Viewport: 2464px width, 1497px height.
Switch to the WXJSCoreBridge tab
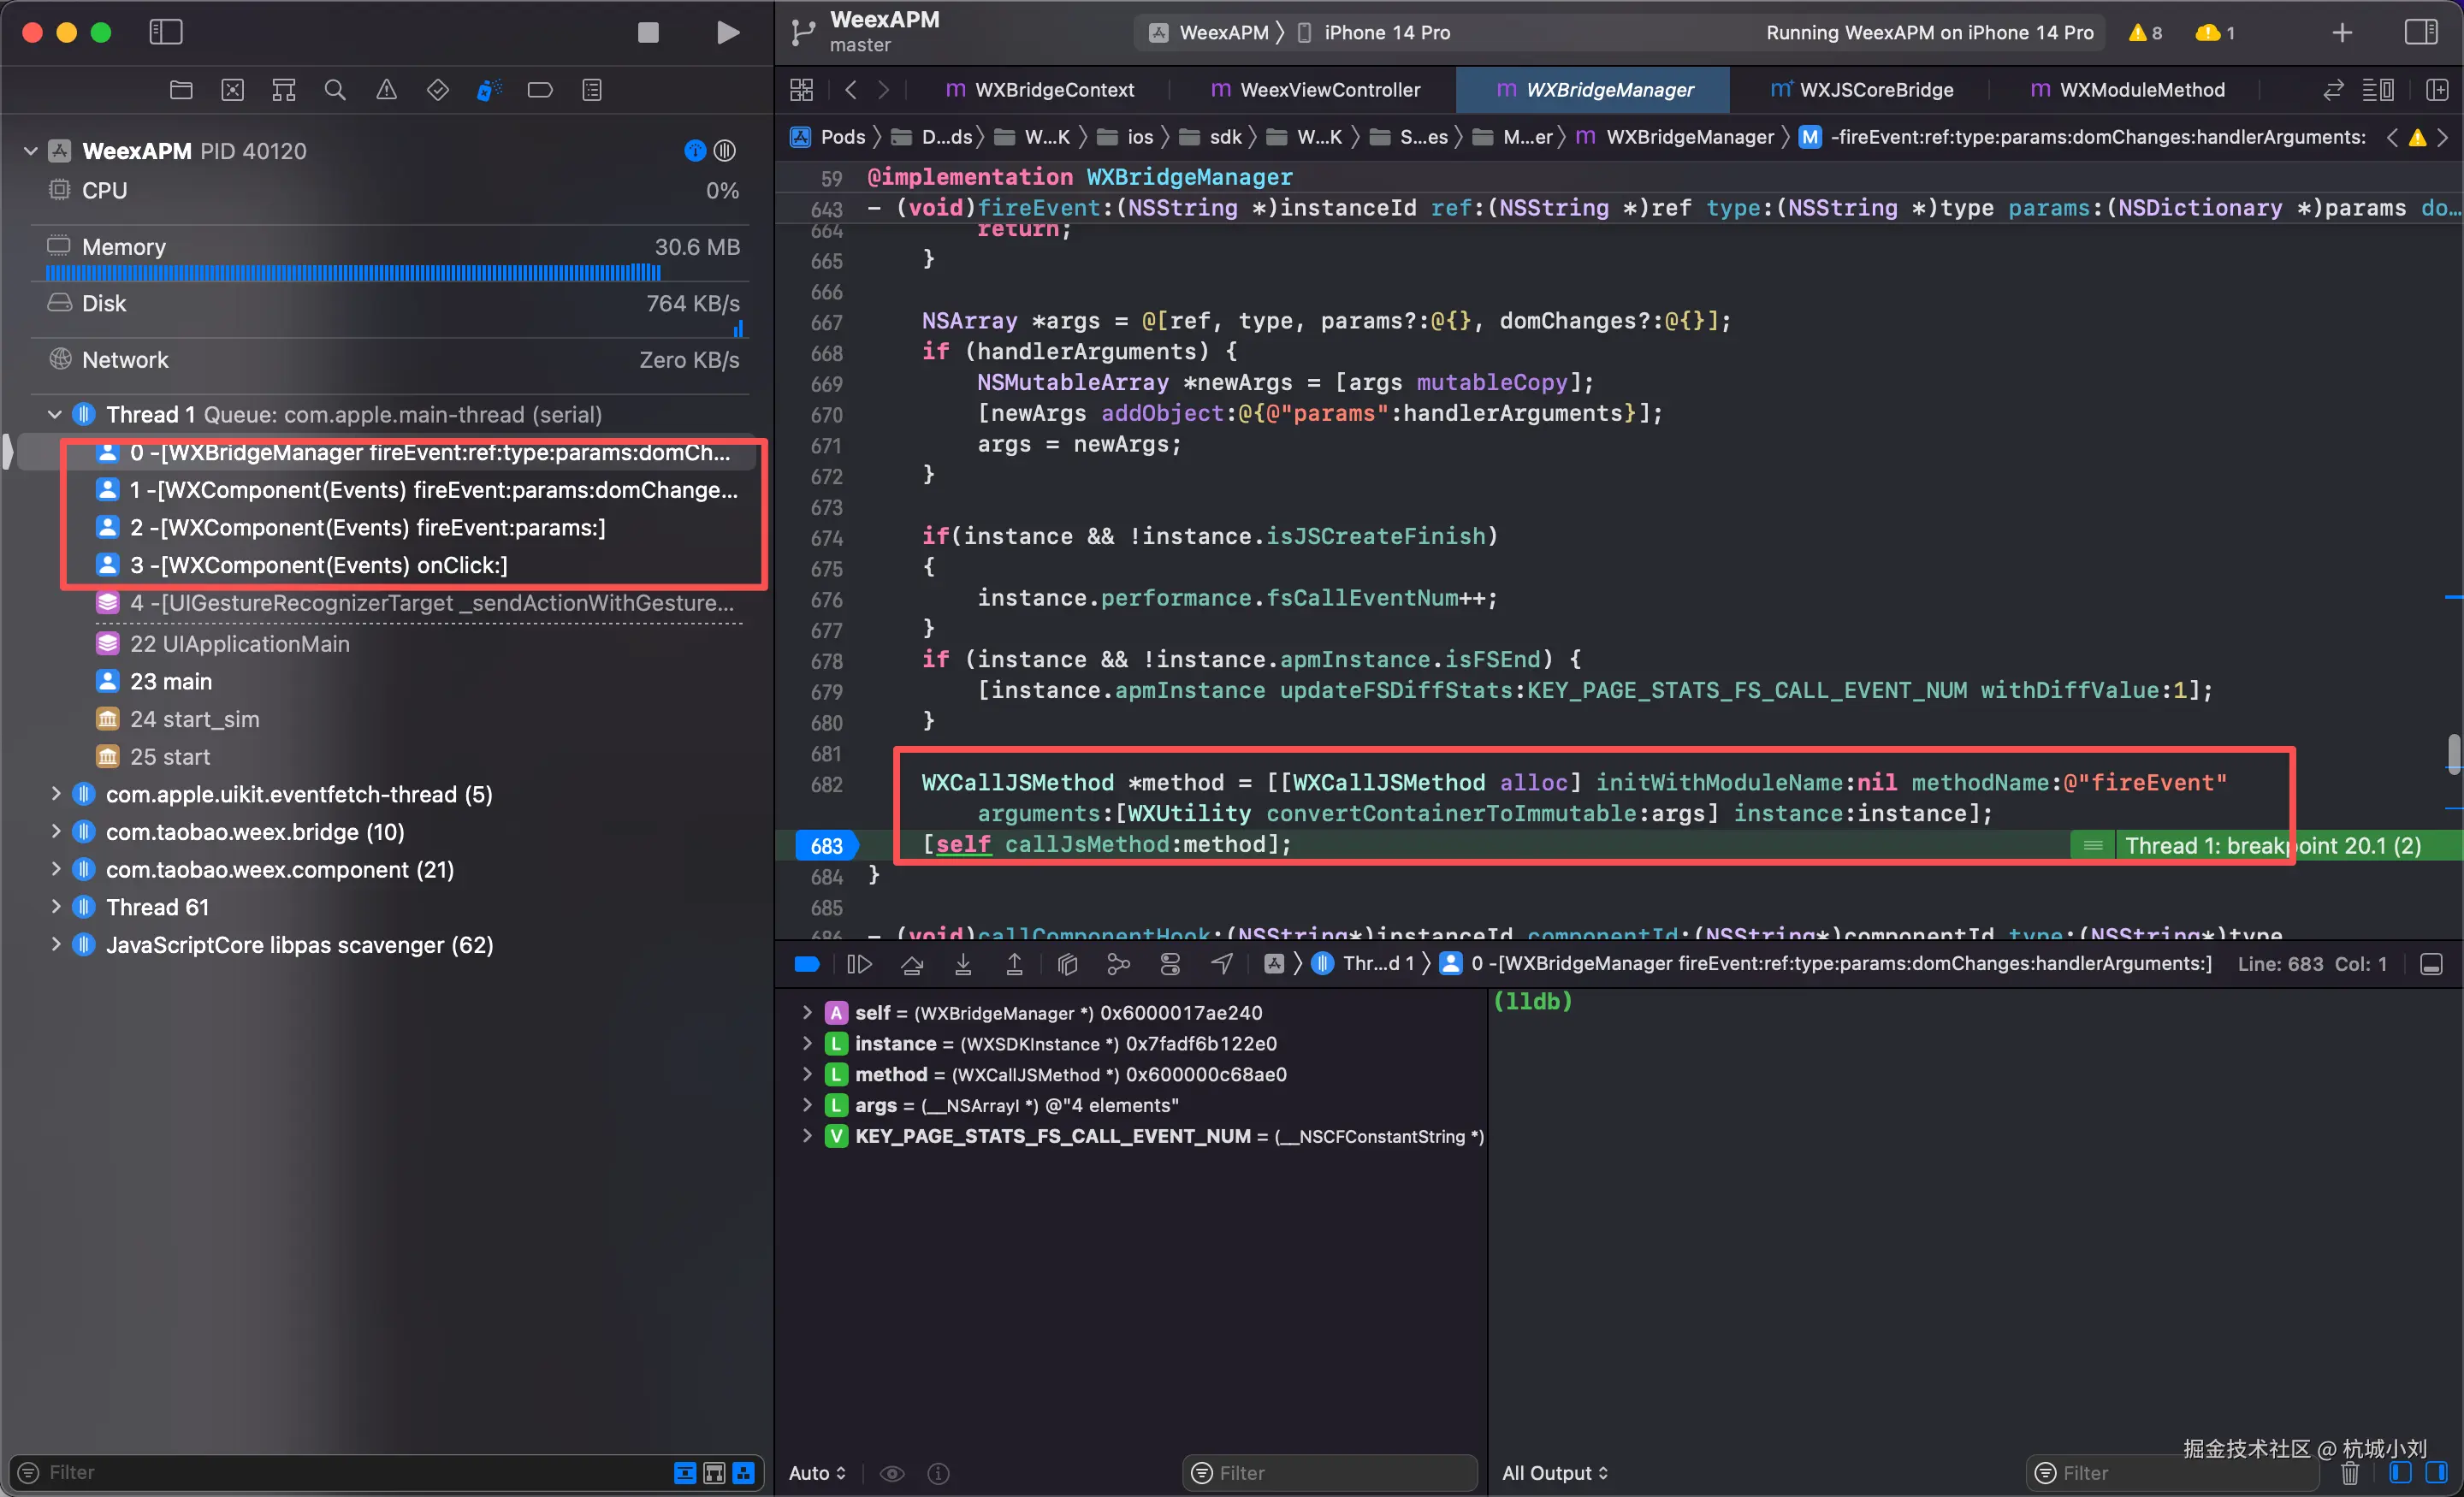pyautogui.click(x=1862, y=90)
